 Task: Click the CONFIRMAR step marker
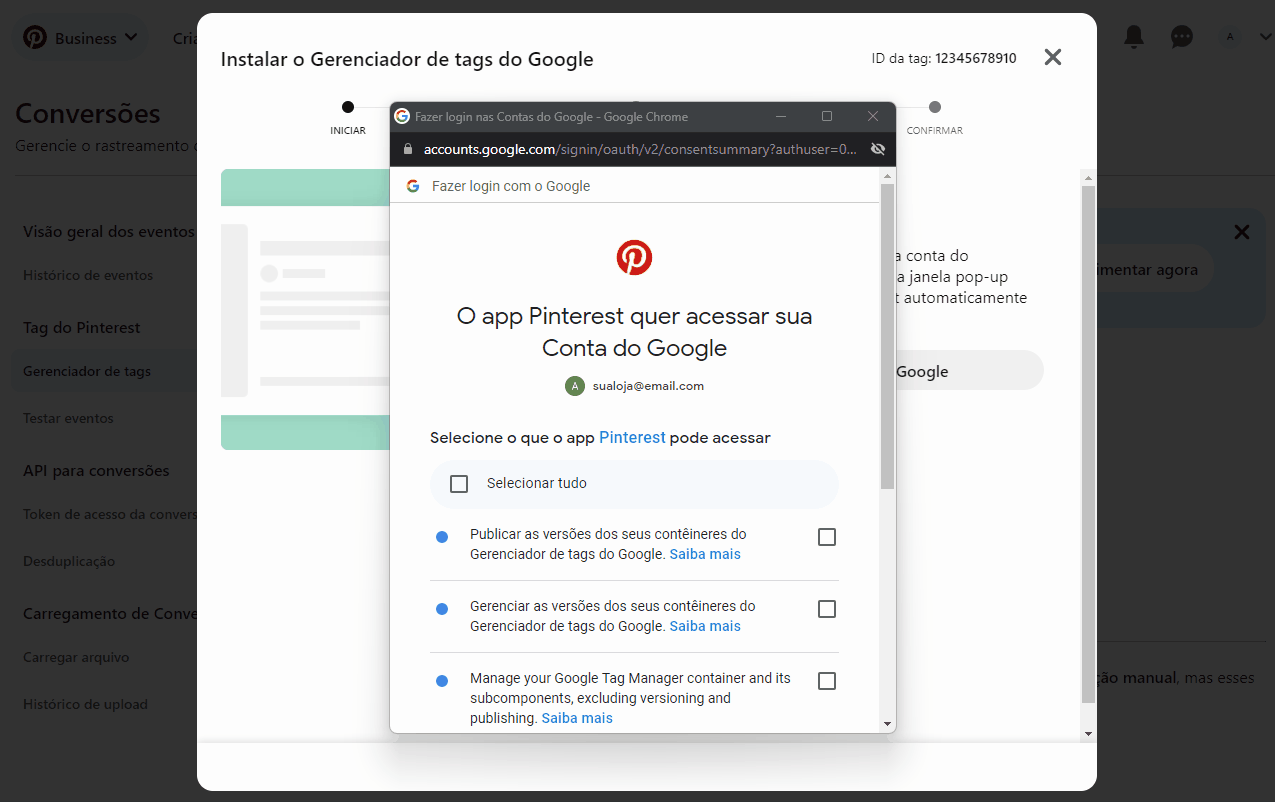click(x=935, y=107)
